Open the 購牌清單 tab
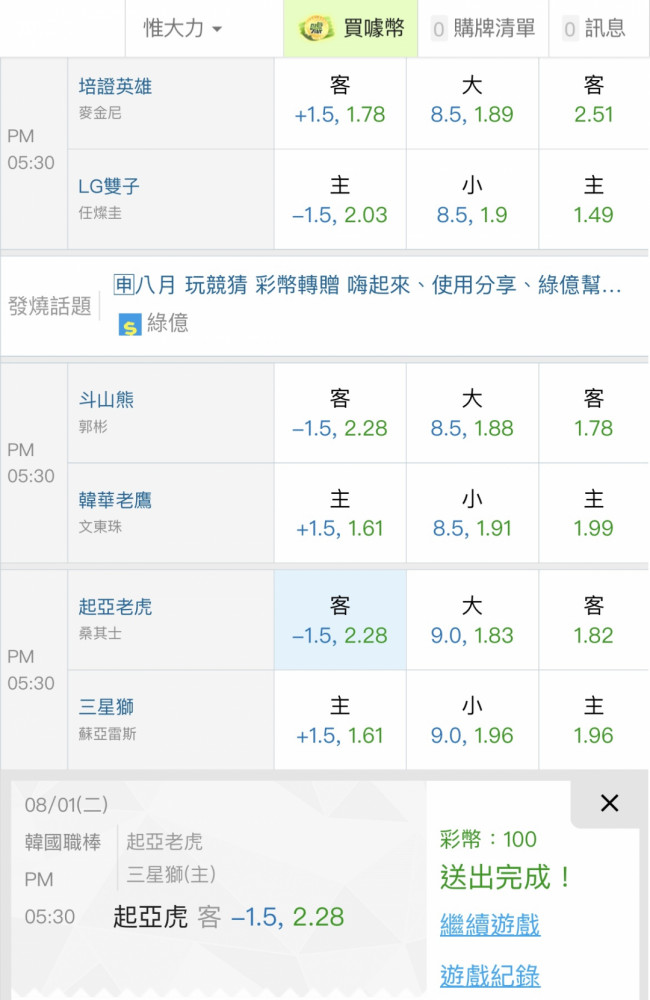 pos(483,28)
